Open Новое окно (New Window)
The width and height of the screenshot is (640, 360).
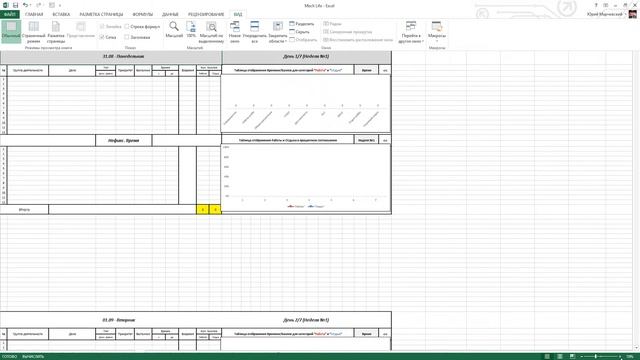tap(235, 32)
